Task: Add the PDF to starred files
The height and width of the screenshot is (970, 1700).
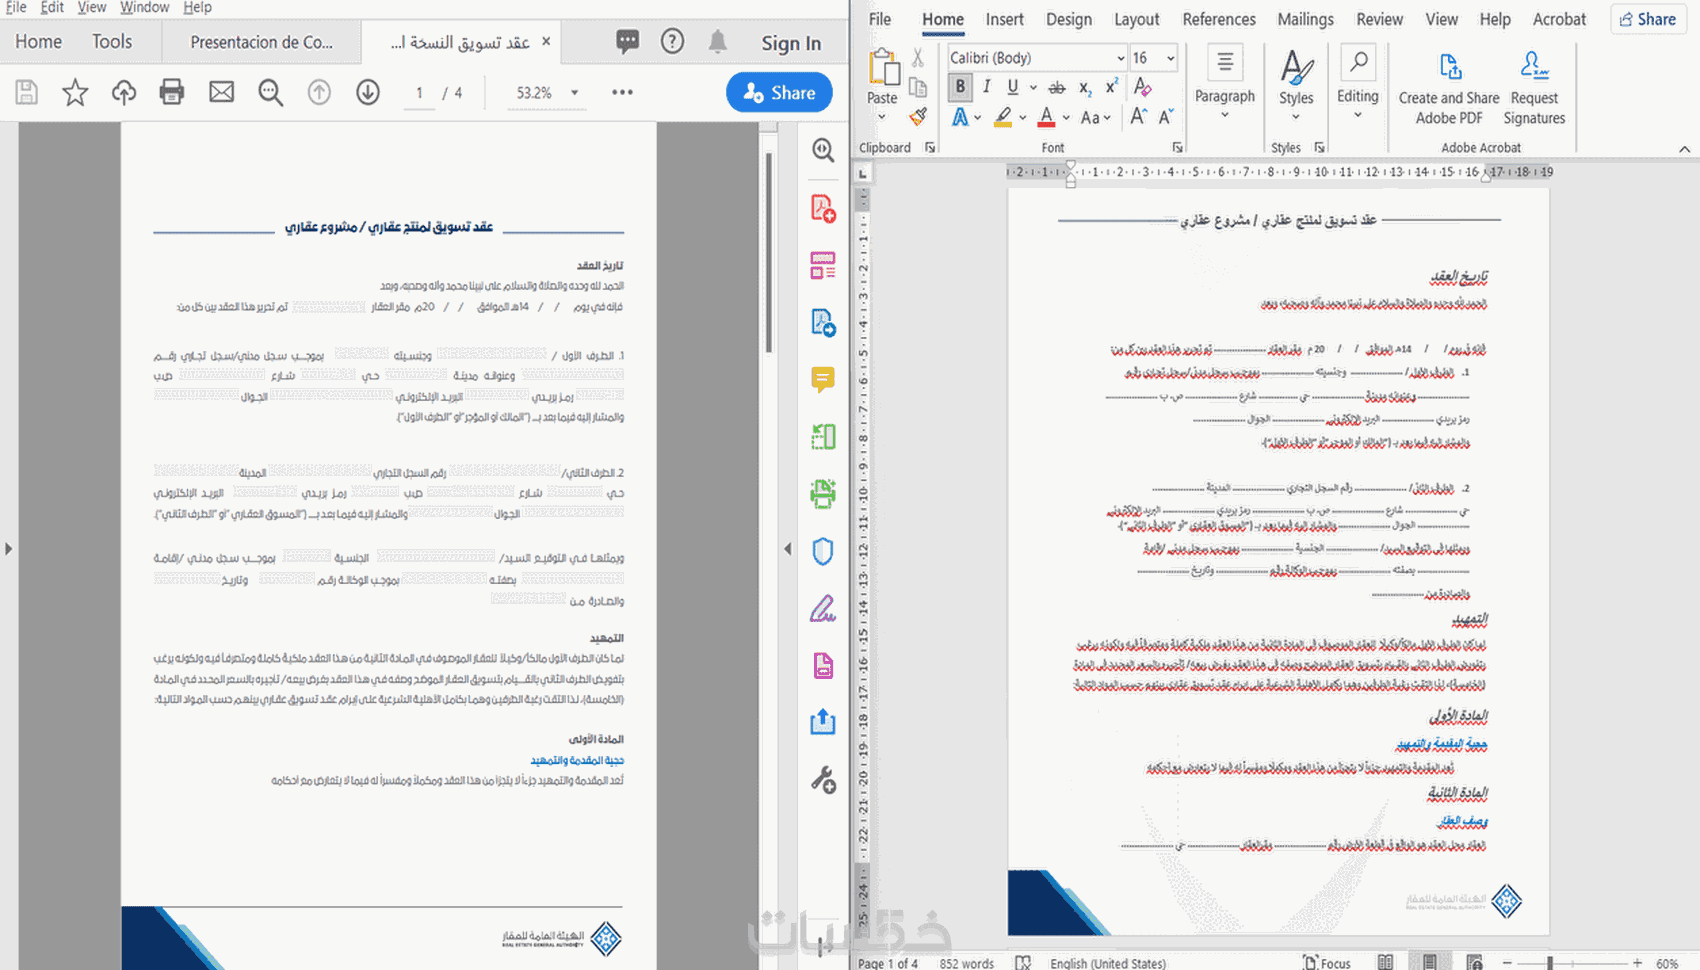Action: (x=75, y=93)
